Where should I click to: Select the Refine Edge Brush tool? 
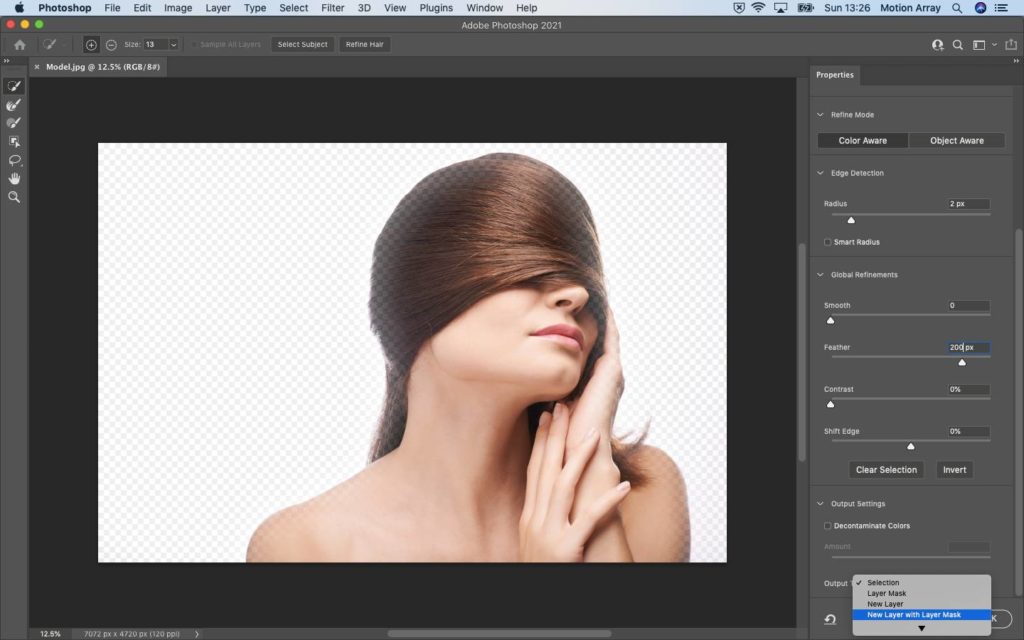point(14,104)
